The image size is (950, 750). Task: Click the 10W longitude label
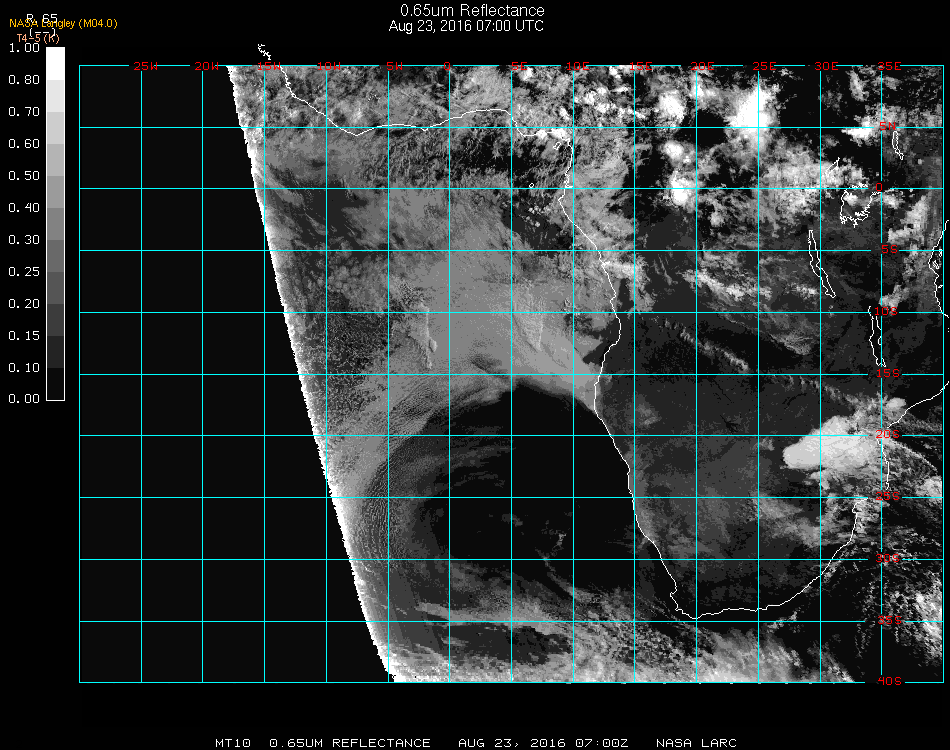click(x=327, y=66)
